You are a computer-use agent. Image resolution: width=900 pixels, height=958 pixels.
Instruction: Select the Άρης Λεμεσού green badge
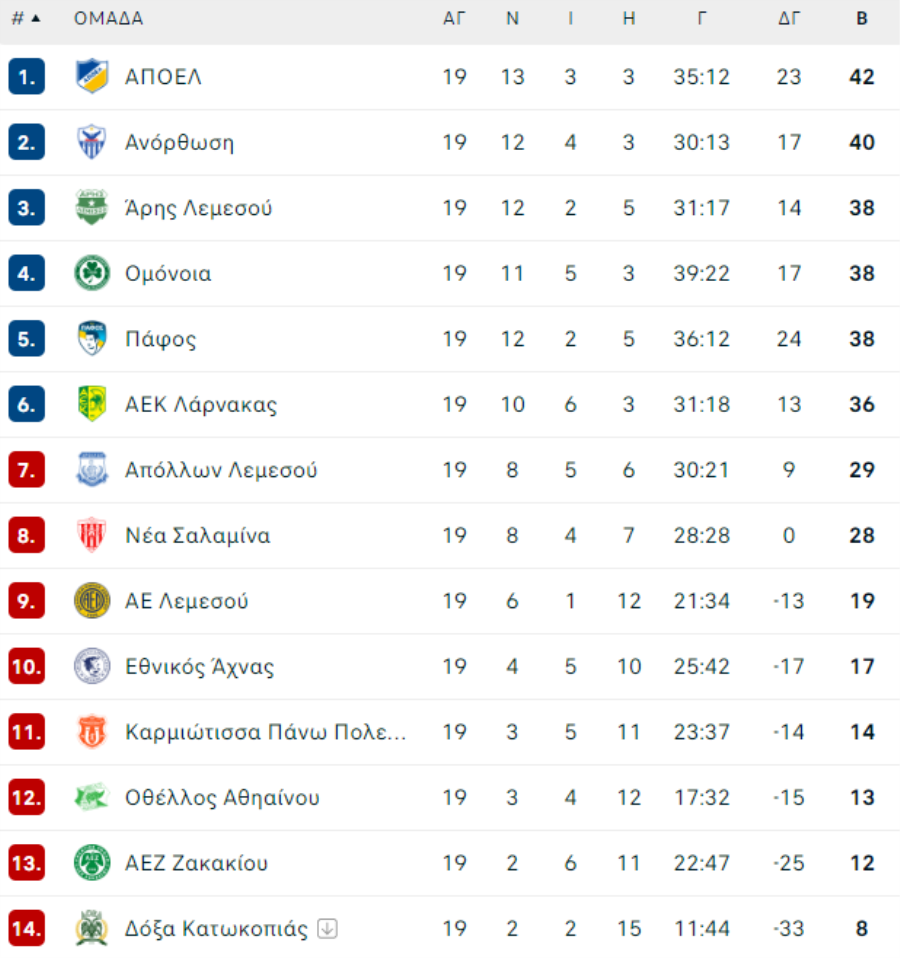(x=92, y=207)
